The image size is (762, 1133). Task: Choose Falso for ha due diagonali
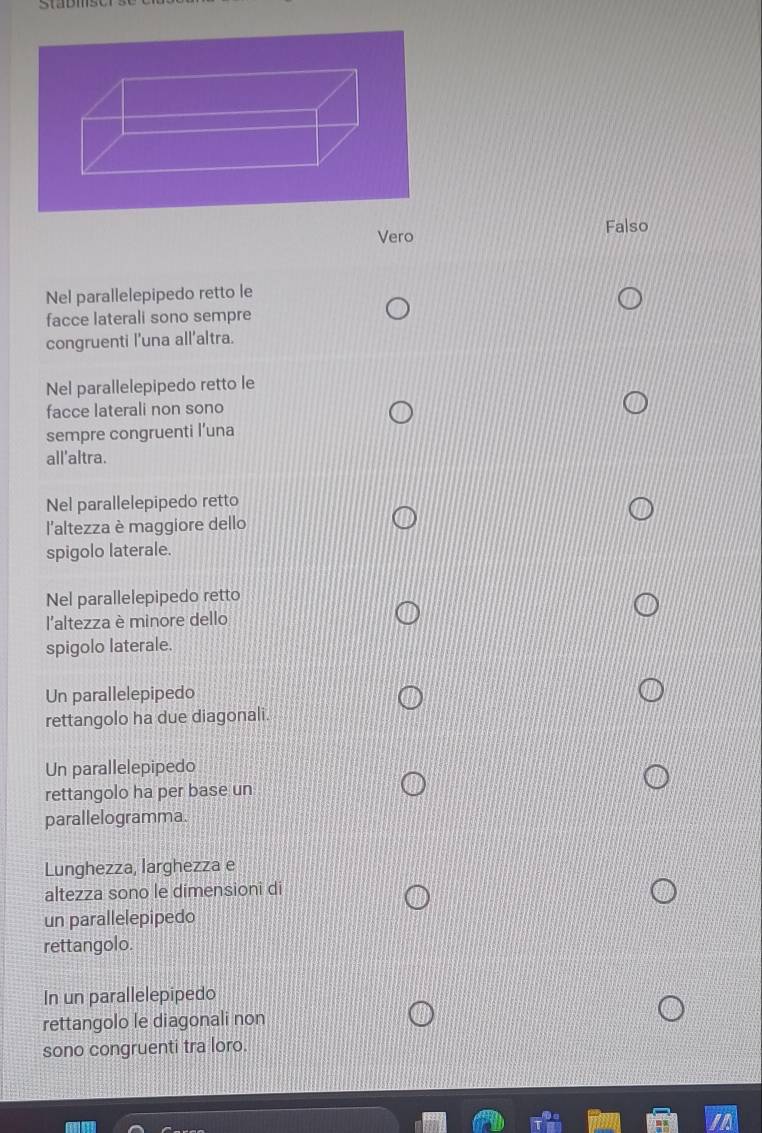click(x=650, y=690)
